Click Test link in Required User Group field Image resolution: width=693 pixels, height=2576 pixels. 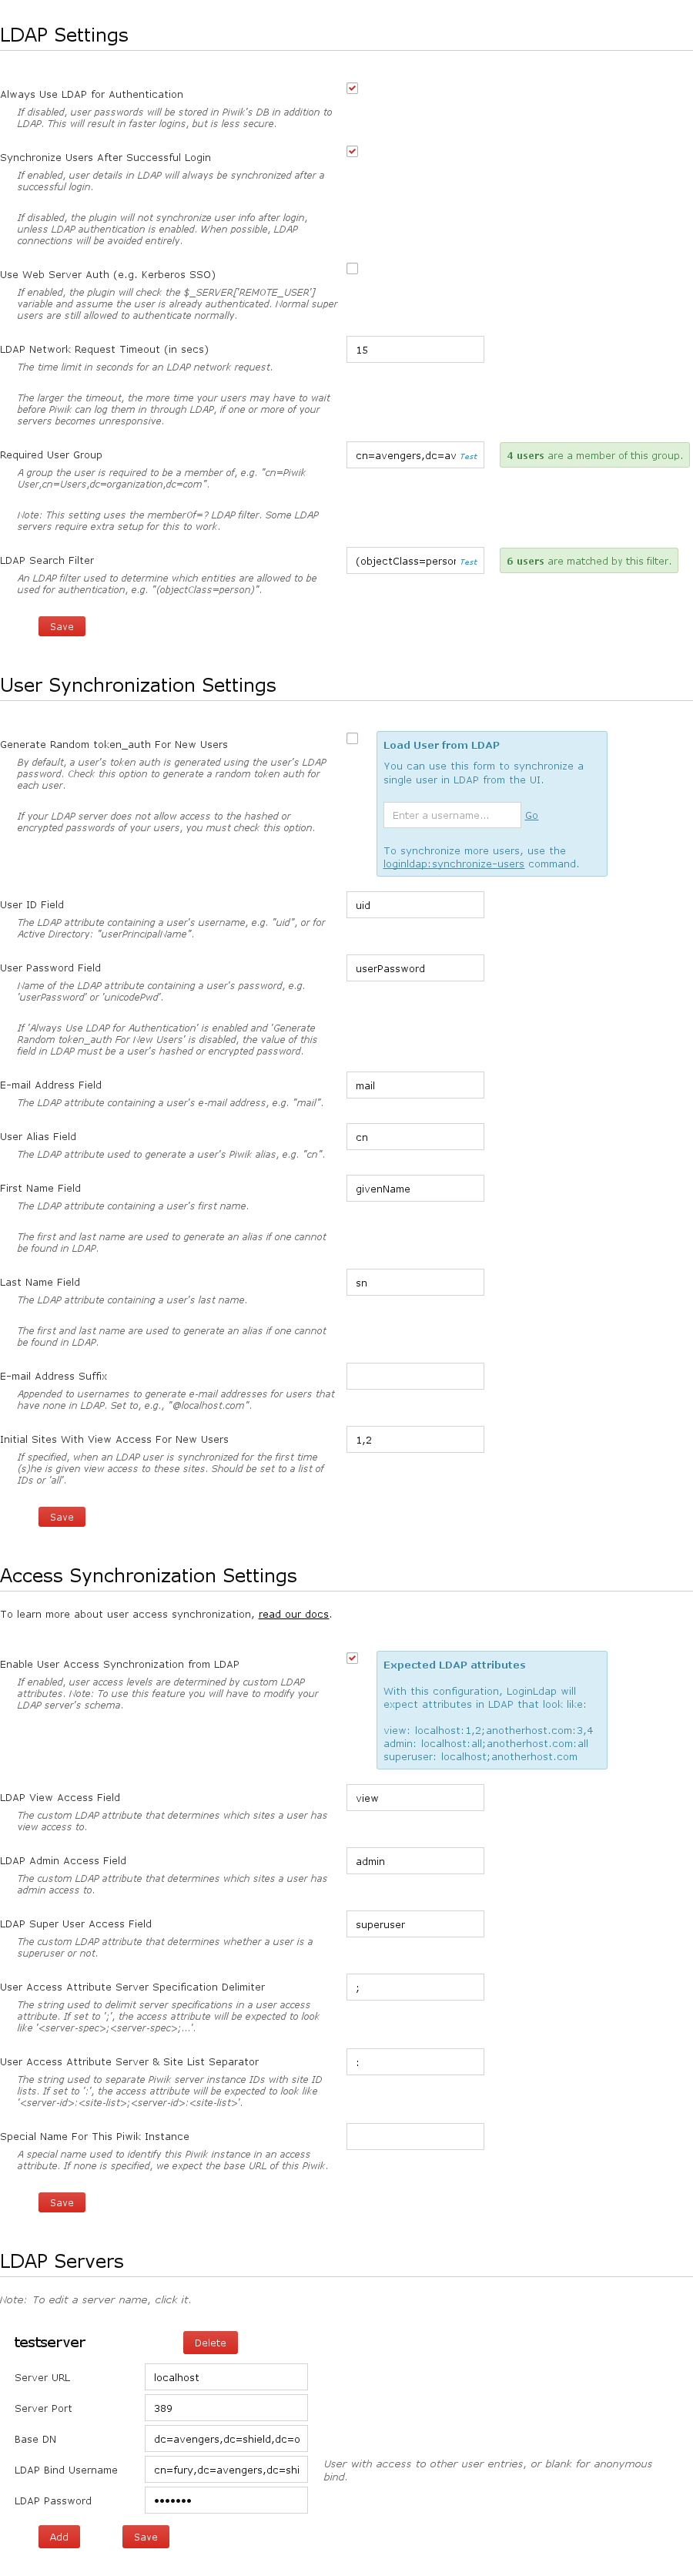[x=468, y=456]
